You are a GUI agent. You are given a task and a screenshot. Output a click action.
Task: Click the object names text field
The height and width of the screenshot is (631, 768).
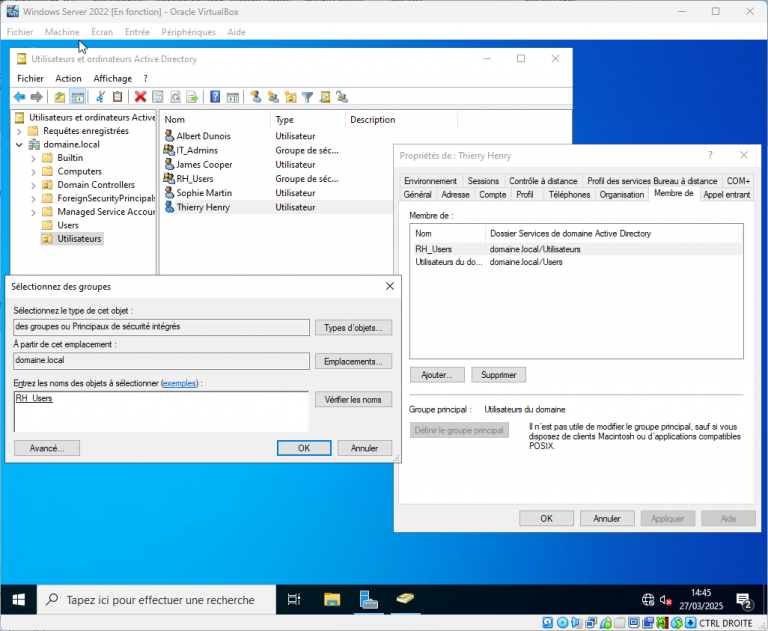pyautogui.click(x=160, y=410)
